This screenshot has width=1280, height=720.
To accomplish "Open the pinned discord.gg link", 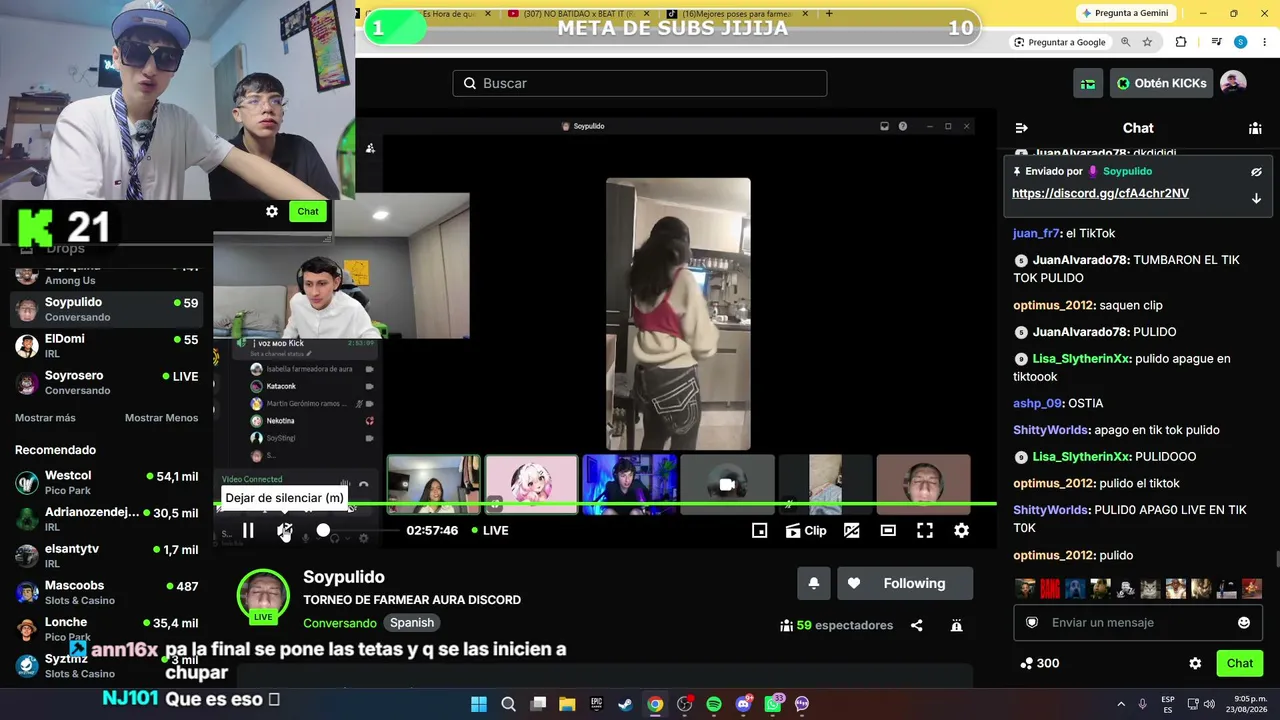I will 1100,194.
